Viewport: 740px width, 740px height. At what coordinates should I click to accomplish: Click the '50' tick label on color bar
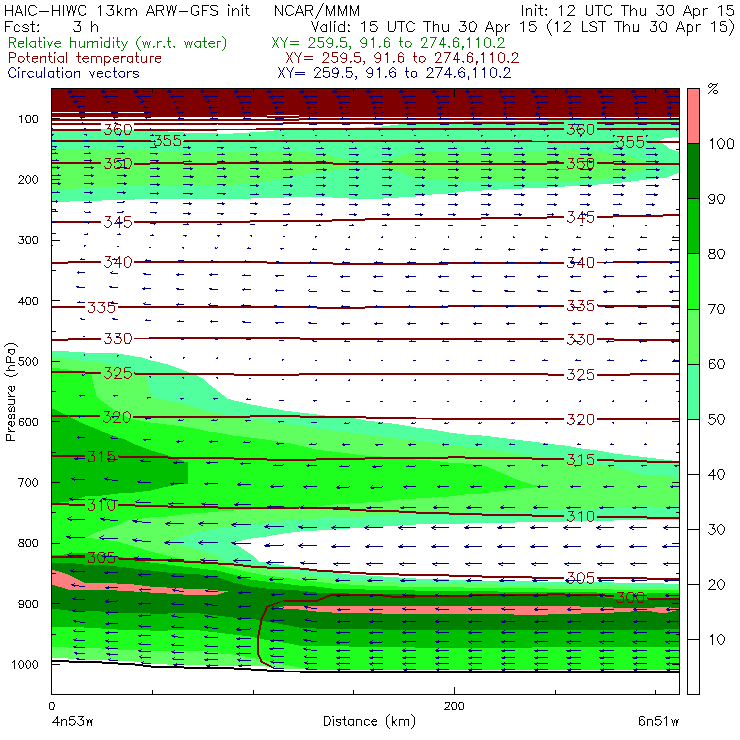(716, 419)
